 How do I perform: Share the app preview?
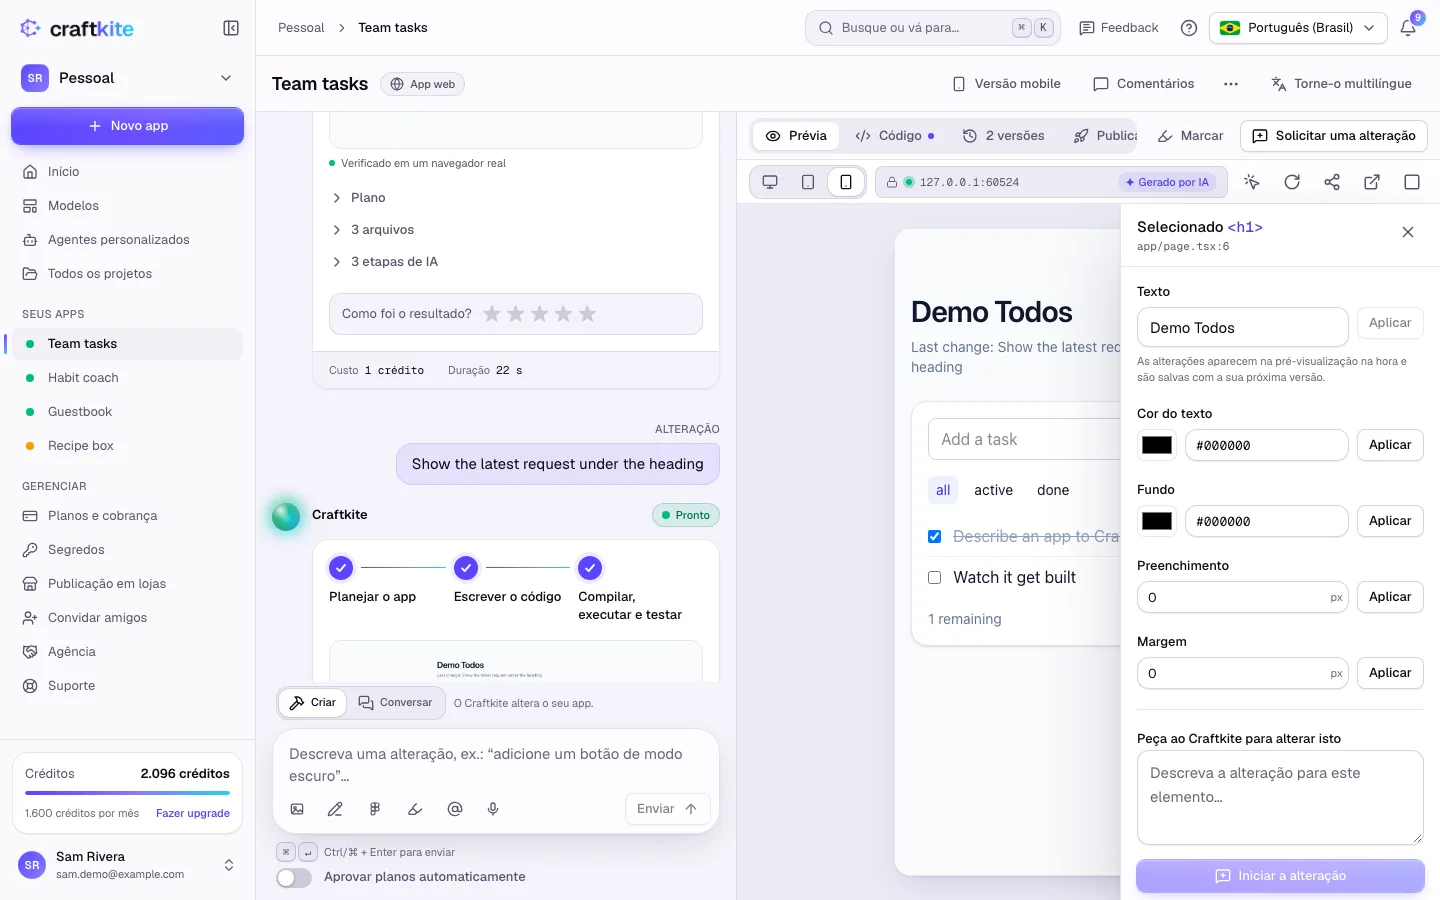point(1332,182)
